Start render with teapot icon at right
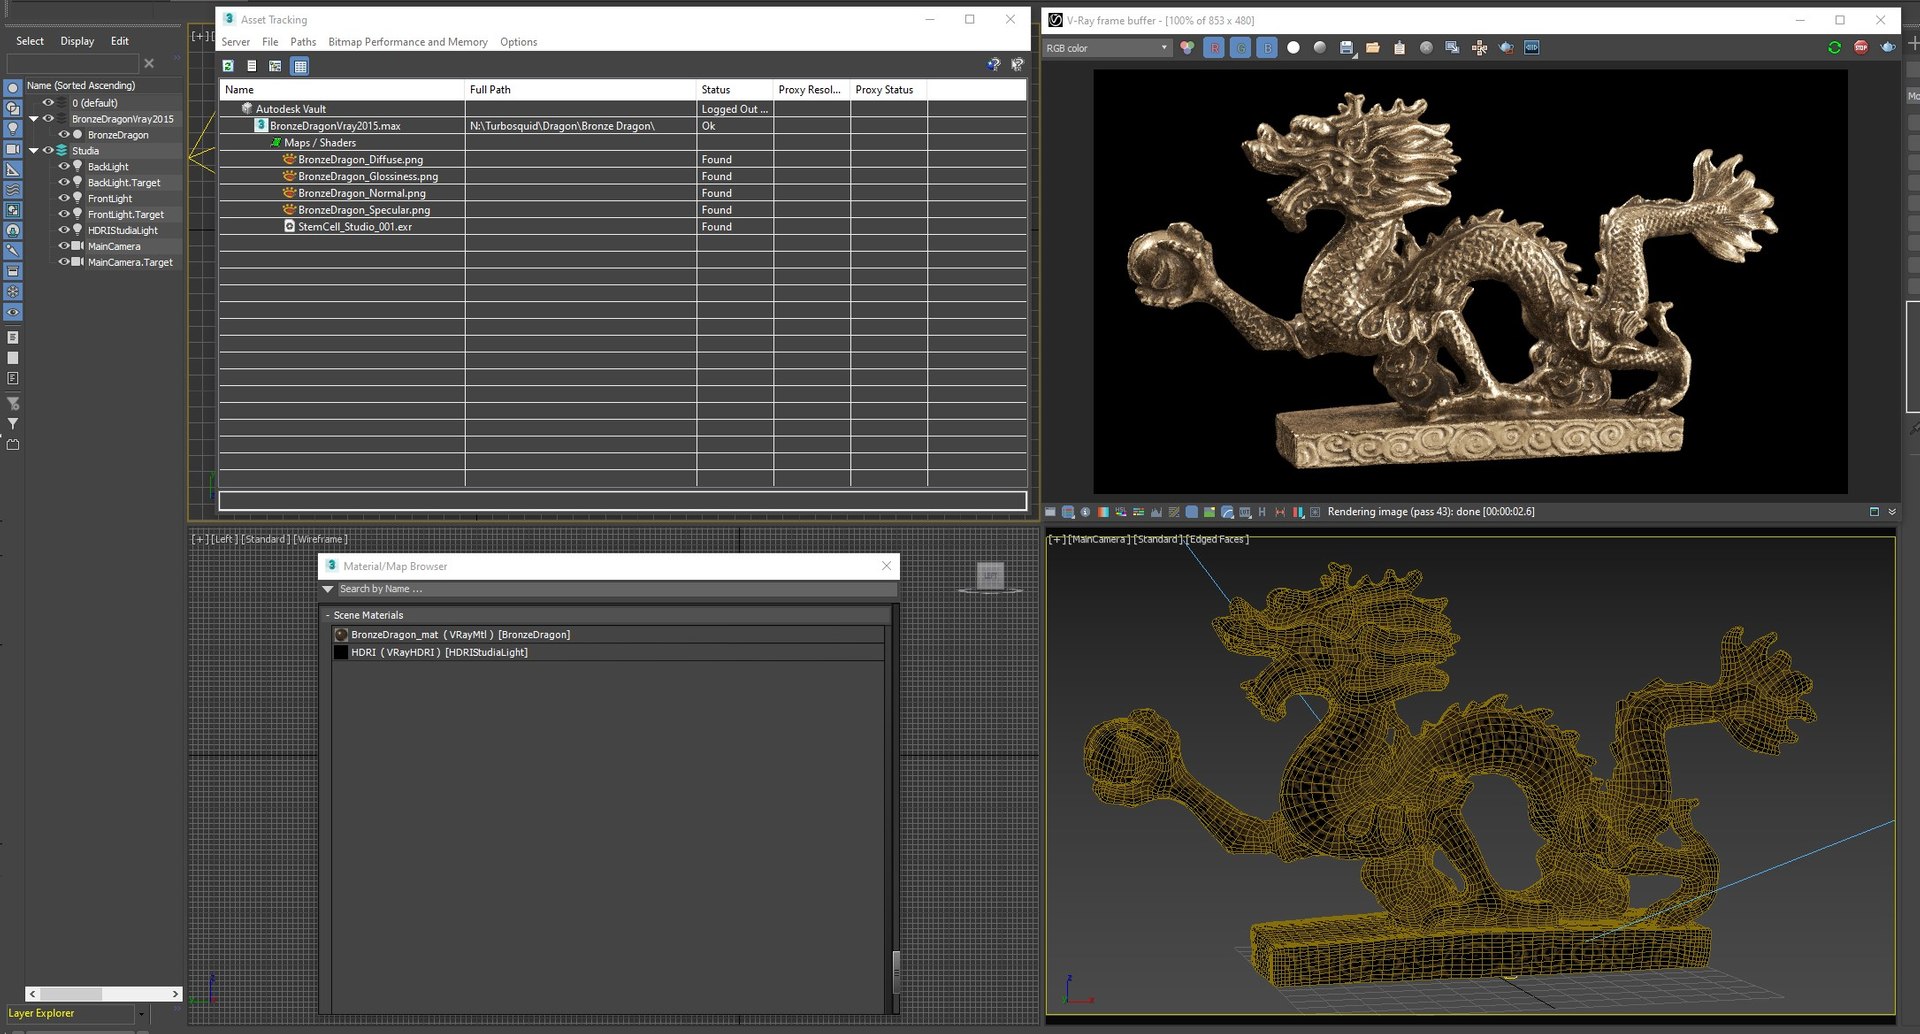This screenshot has height=1034, width=1920. [1888, 48]
